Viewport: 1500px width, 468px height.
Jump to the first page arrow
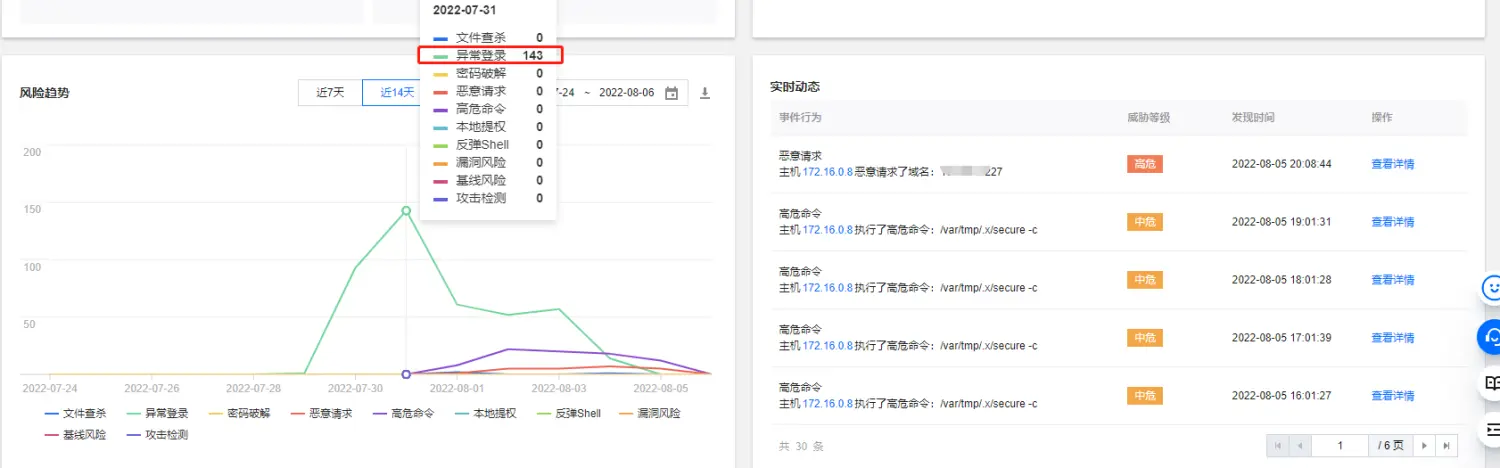click(1277, 445)
